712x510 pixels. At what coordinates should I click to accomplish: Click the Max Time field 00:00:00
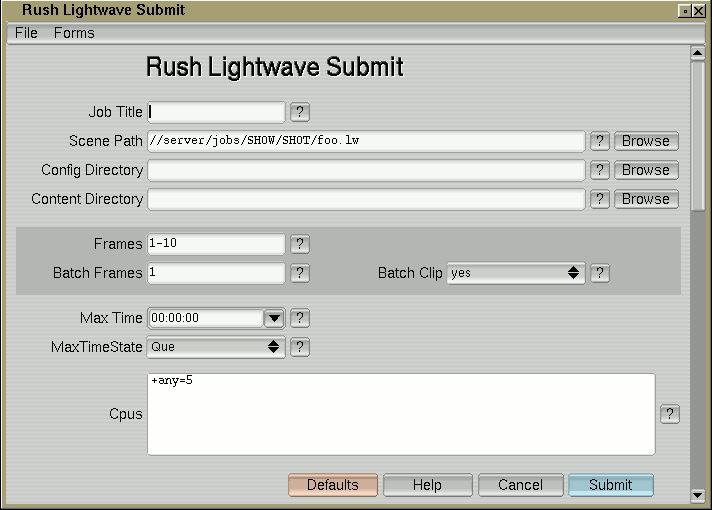206,318
